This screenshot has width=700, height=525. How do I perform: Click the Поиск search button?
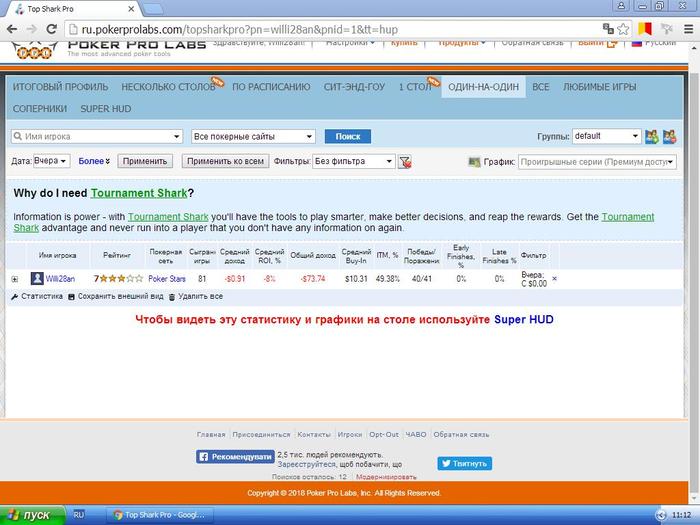click(348, 137)
